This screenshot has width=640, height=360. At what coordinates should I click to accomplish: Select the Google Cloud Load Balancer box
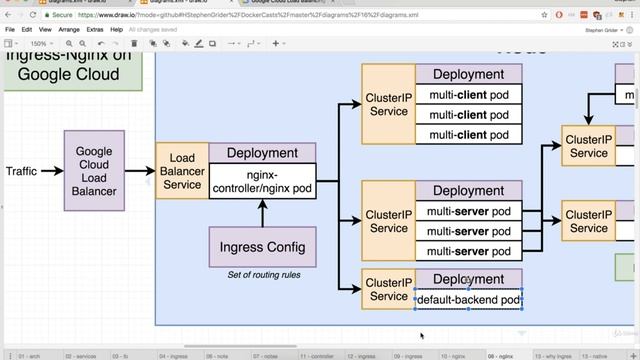point(94,171)
